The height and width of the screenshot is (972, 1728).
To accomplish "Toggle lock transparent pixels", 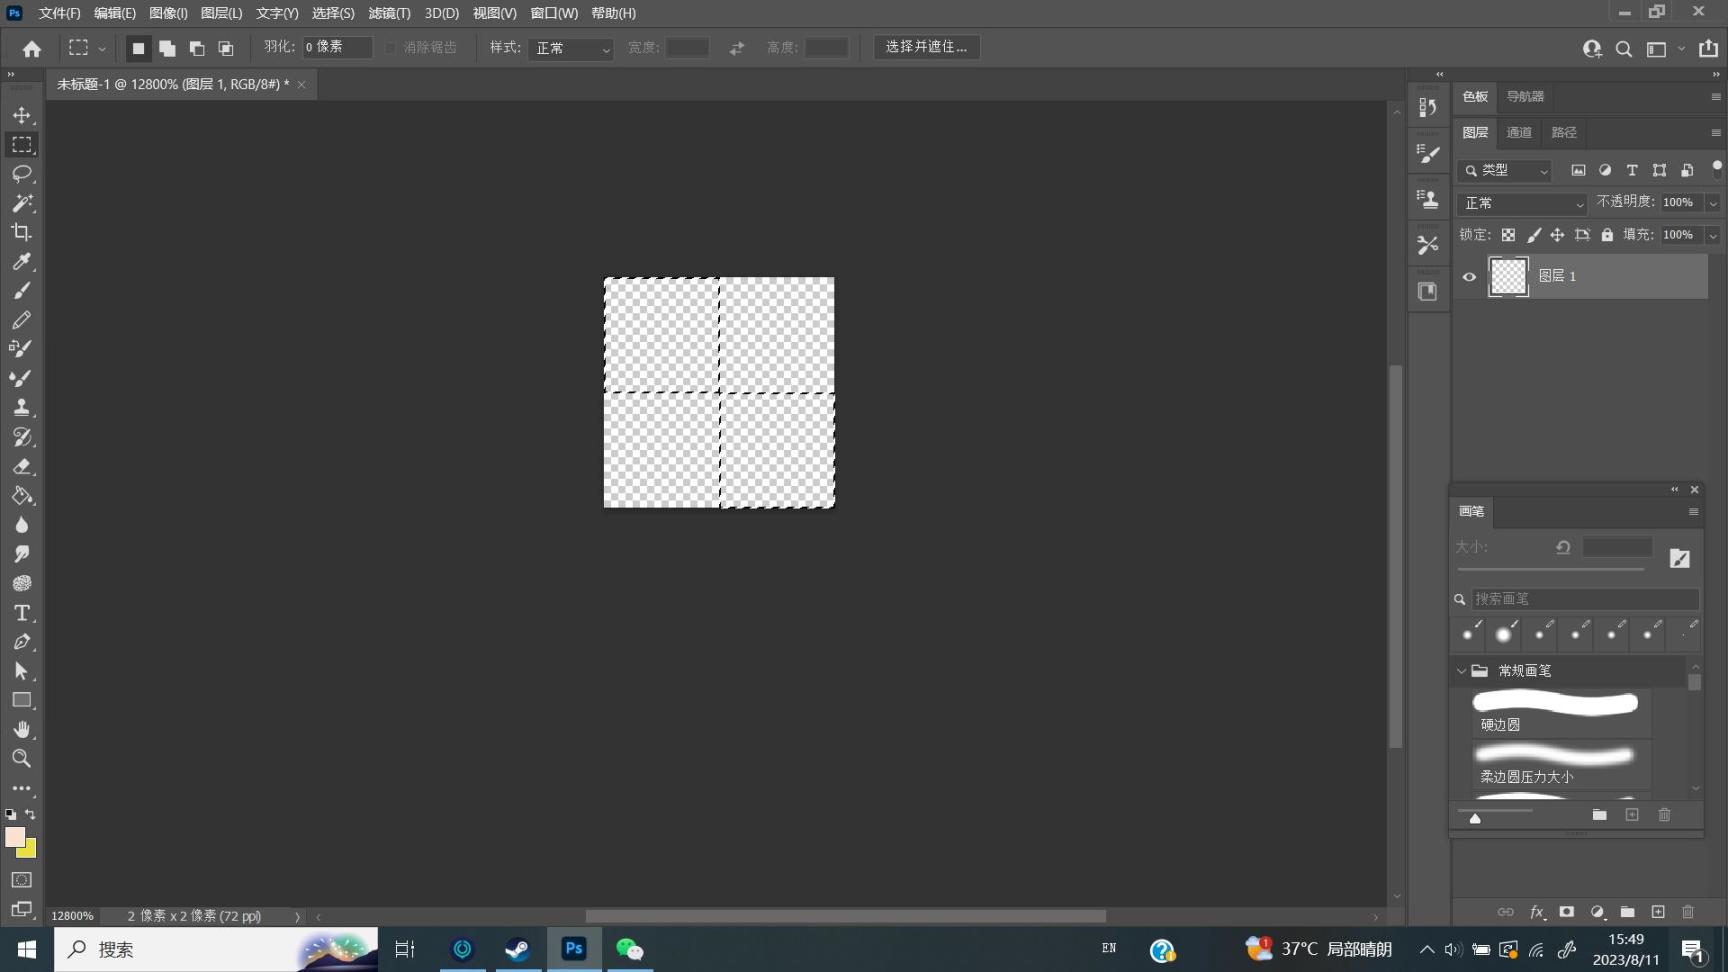I will tap(1508, 235).
